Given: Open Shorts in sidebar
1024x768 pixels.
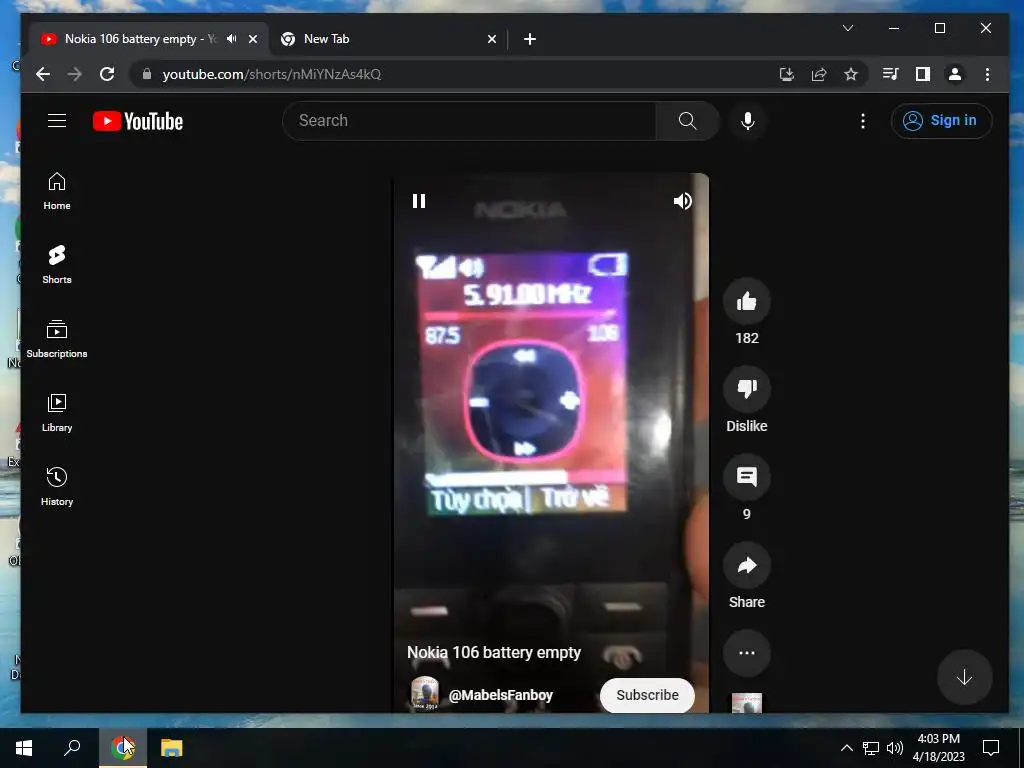Looking at the screenshot, I should (x=57, y=265).
